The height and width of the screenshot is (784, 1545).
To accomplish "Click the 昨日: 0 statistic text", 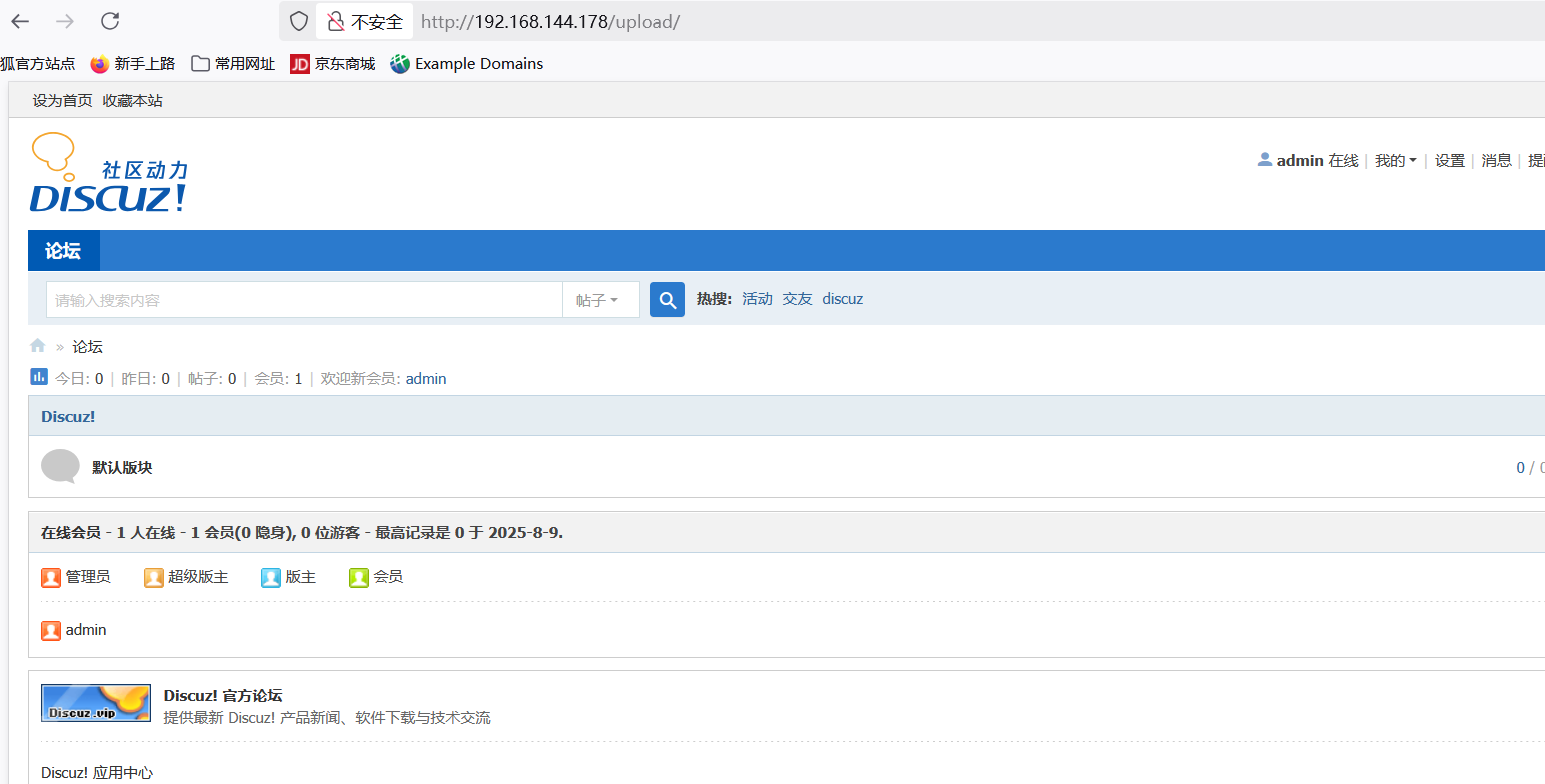I will (146, 379).
